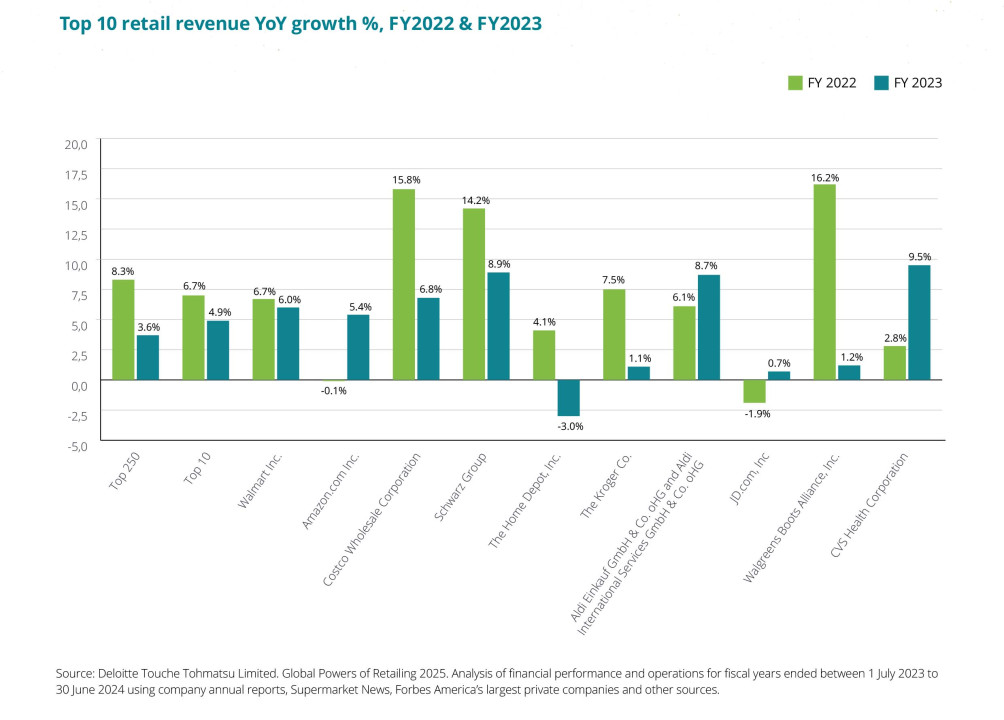Viewport: 1004px width, 720px height.
Task: Click the 6.0% data label
Action: (x=289, y=300)
